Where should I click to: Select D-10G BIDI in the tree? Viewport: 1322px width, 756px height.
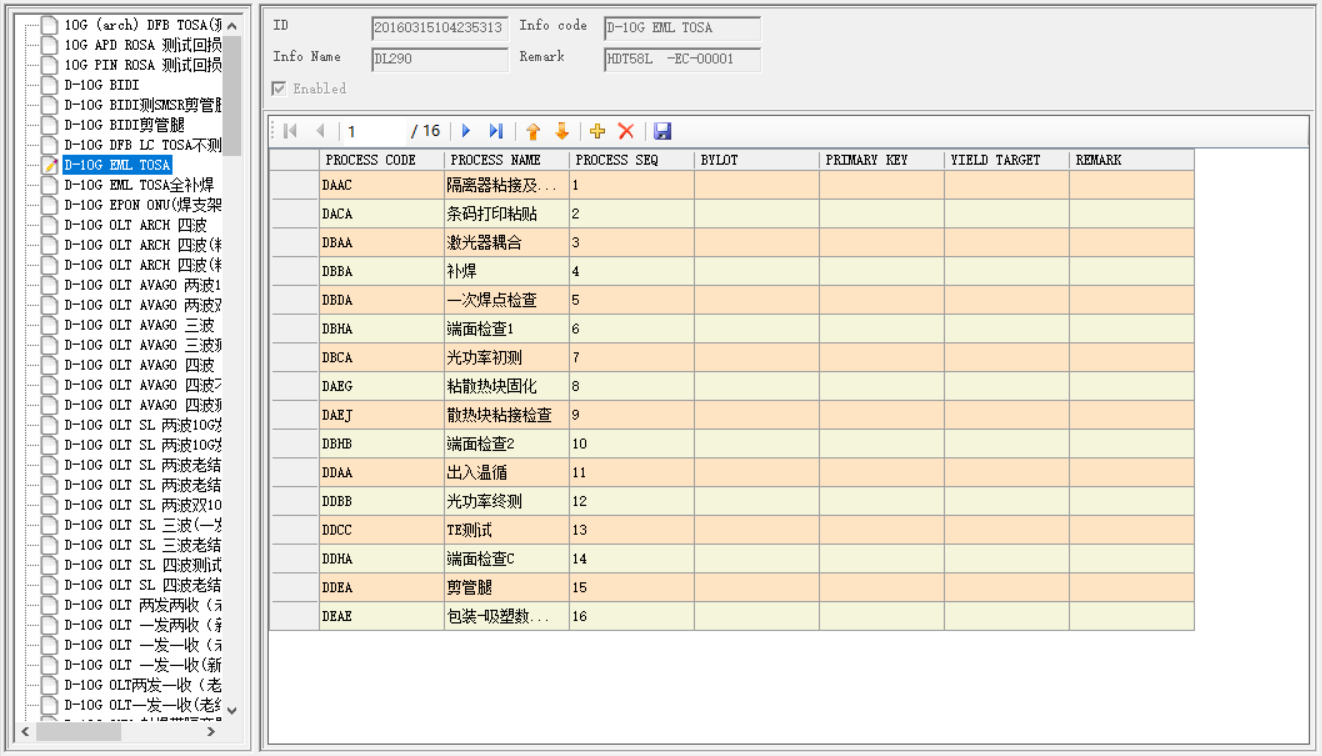(x=101, y=85)
